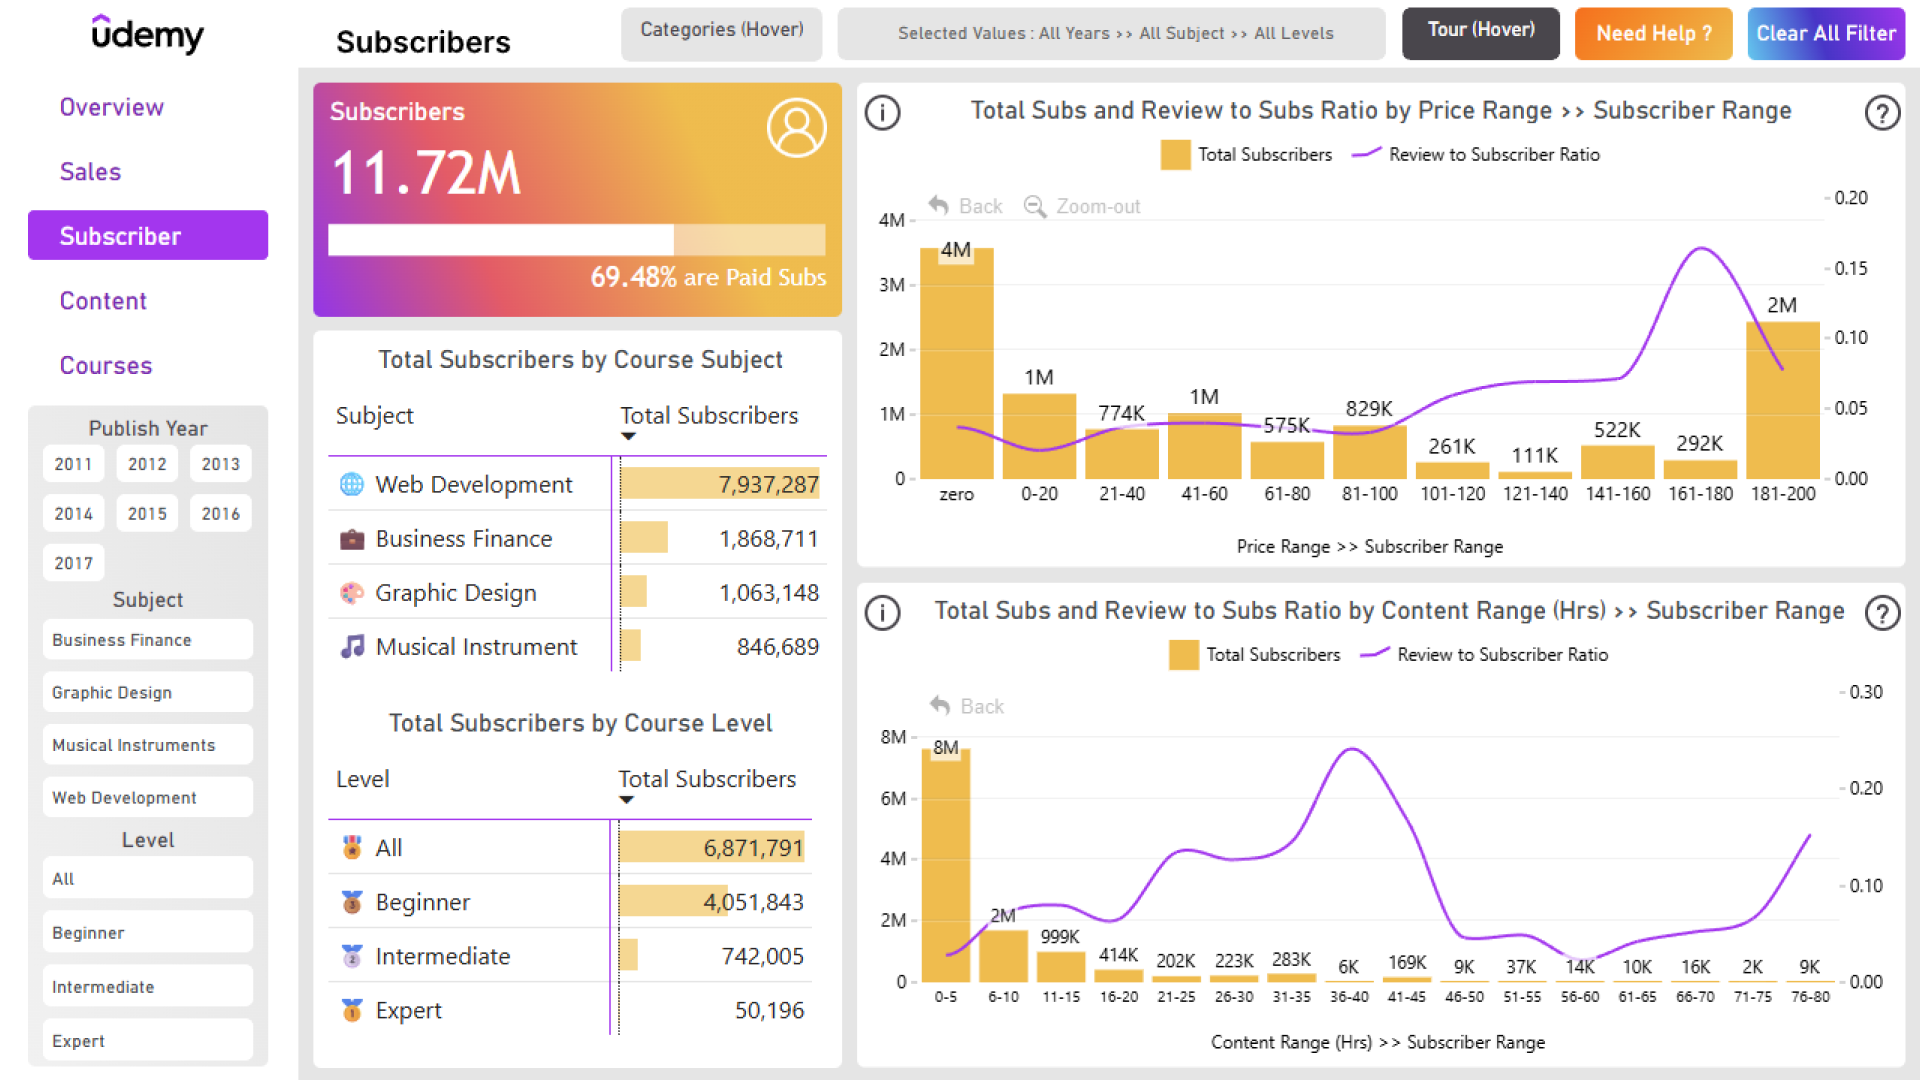
Task: Toggle the Intermediate level slicer
Action: [x=147, y=987]
